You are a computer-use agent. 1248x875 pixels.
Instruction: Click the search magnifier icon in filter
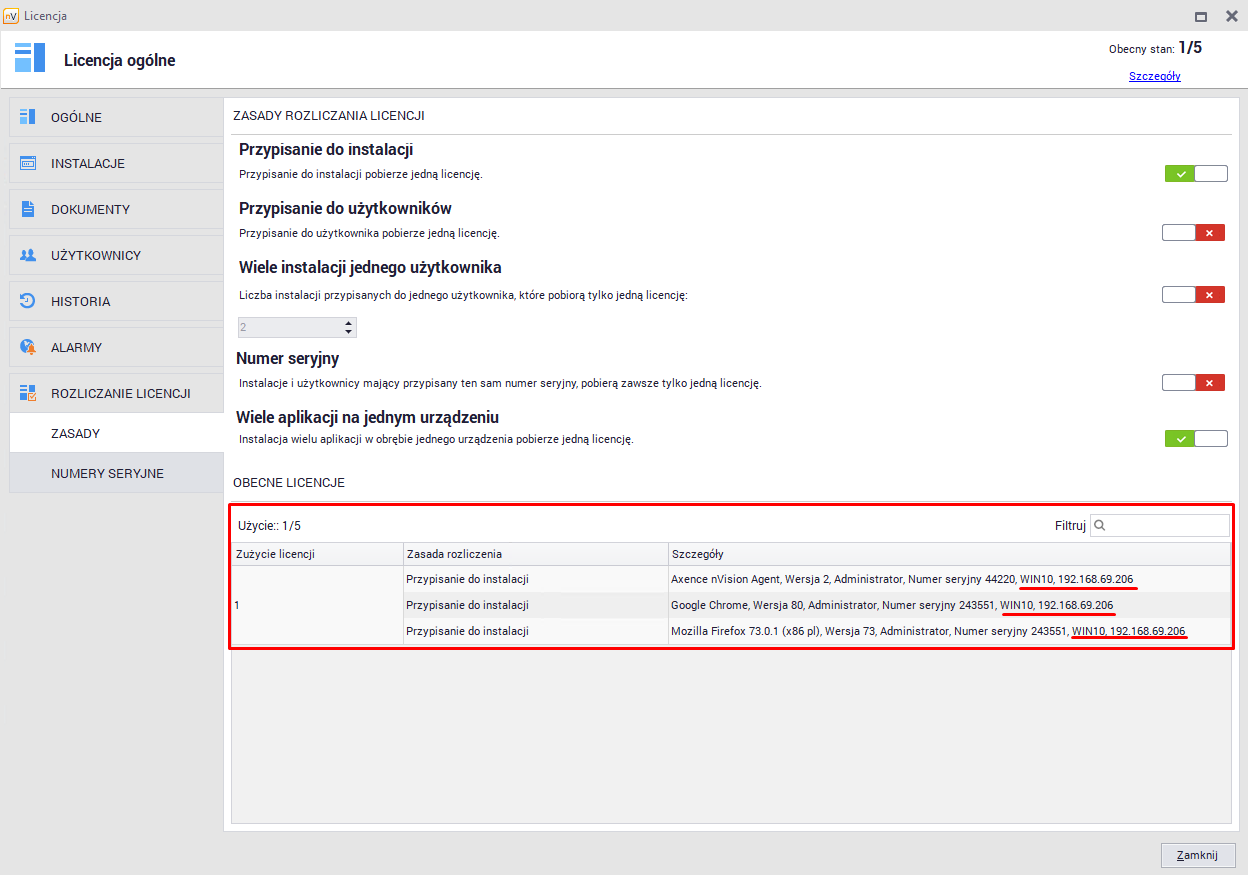(1099, 525)
